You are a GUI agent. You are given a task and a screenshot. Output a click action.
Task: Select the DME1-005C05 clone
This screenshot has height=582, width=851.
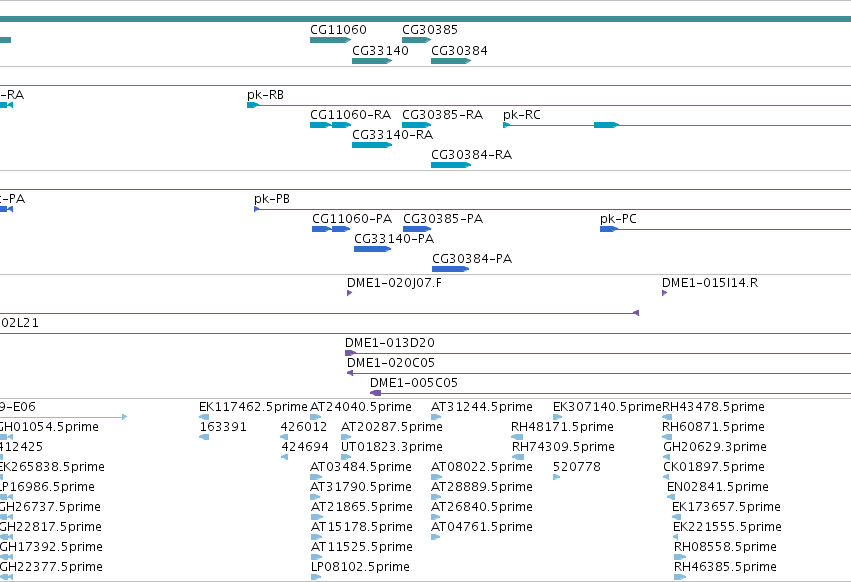pyautogui.click(x=610, y=394)
